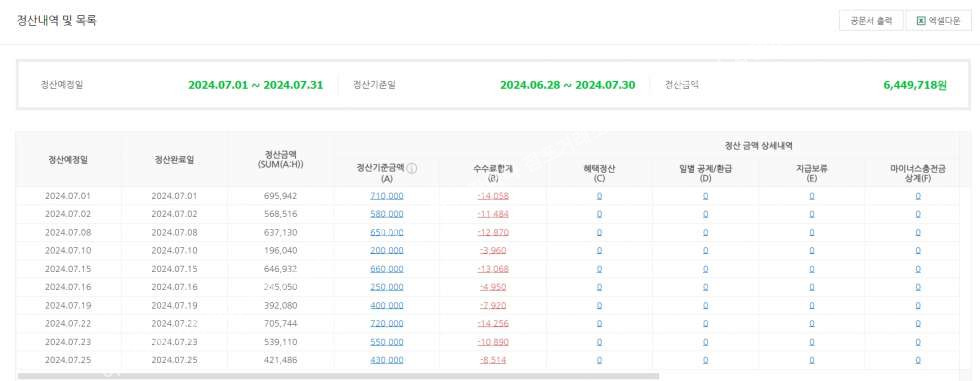The height and width of the screenshot is (381, 980).
Task: Open the -14,058 fee link in first row
Action: 492,195
